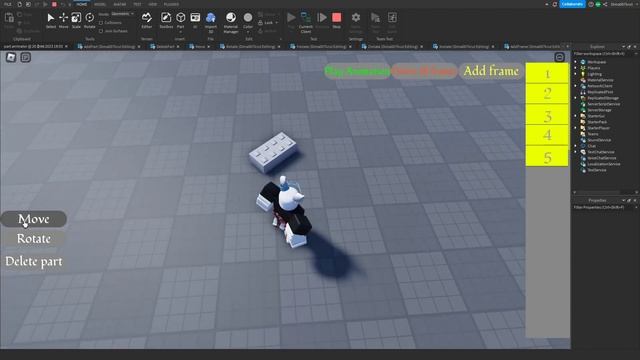
Task: Open Import 3D
Action: pos(211,22)
